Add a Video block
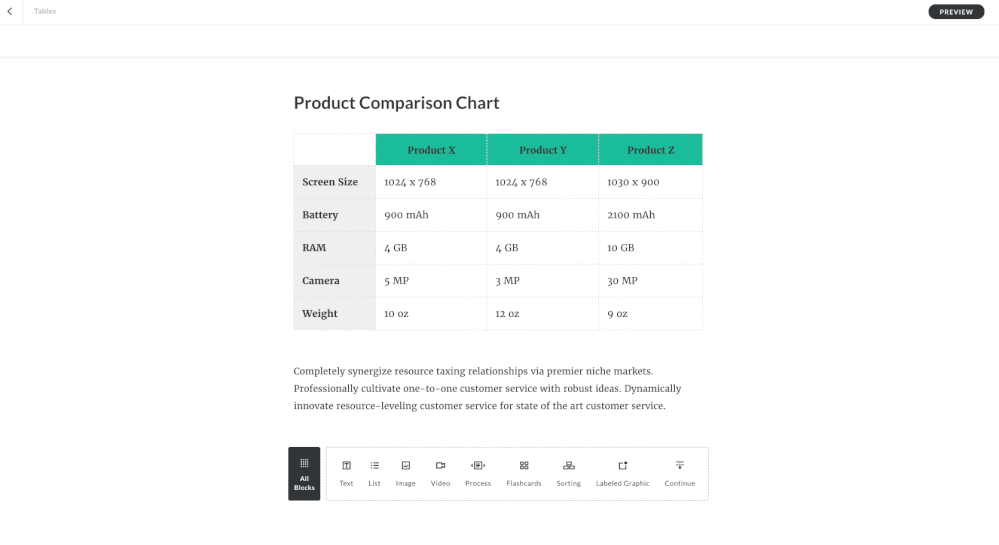999x545 pixels. click(x=440, y=473)
